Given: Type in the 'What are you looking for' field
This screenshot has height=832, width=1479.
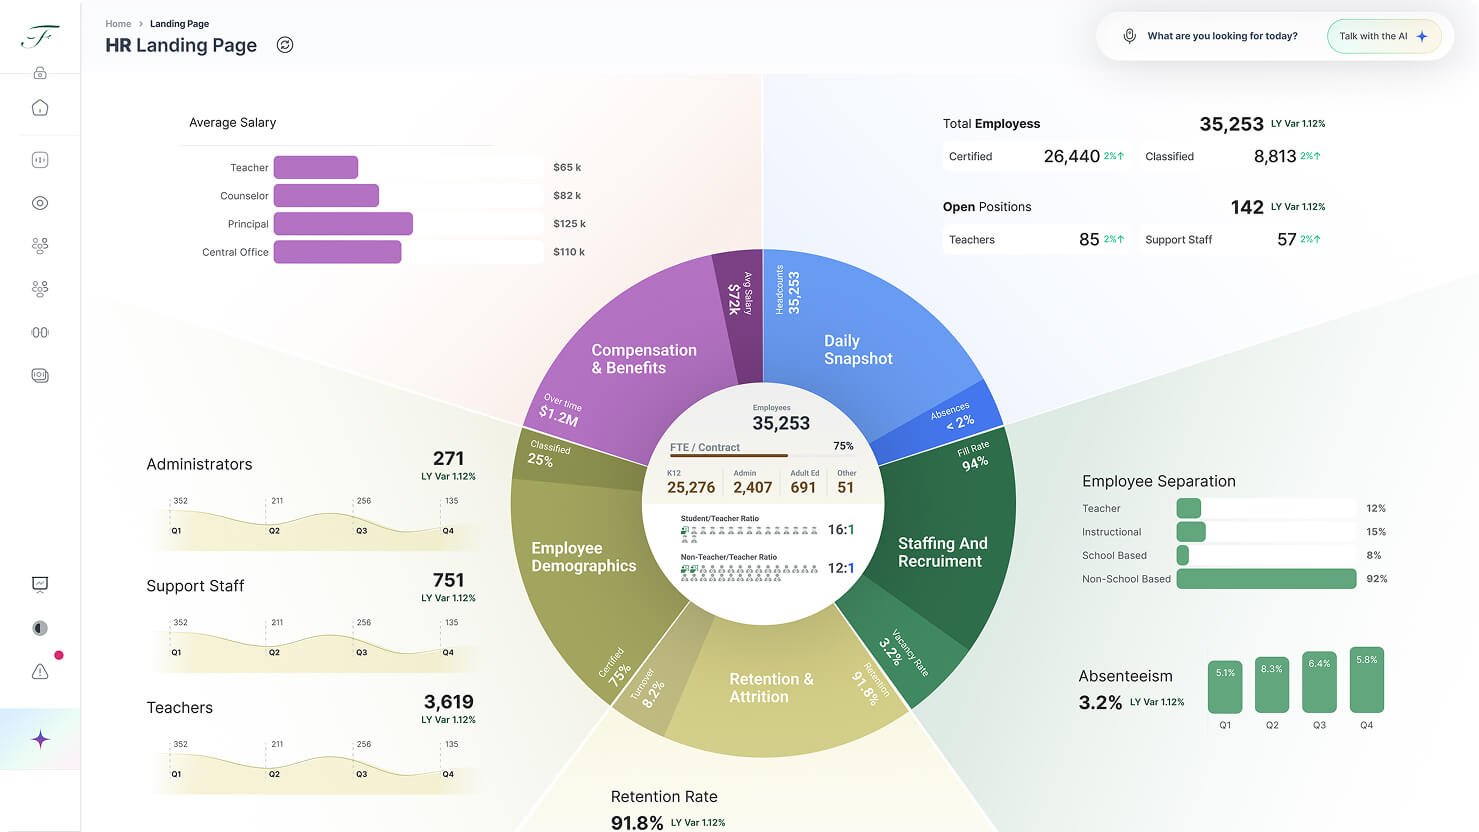Looking at the screenshot, I should pos(1222,36).
